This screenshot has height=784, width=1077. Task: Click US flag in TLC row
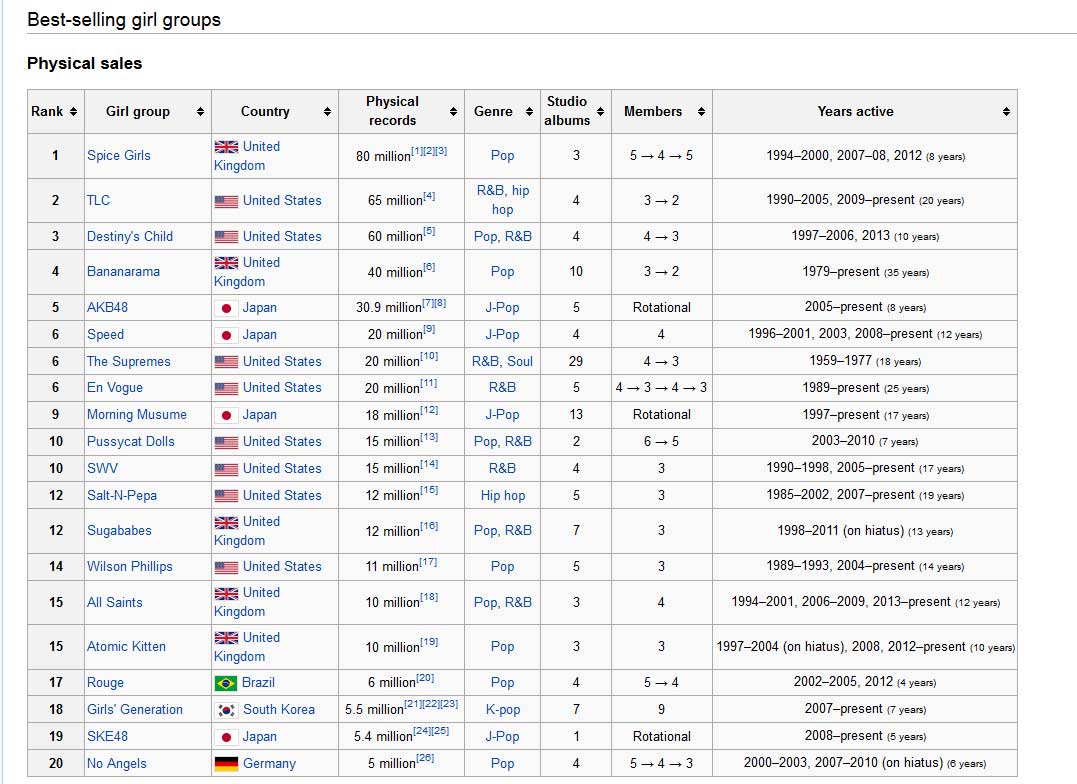point(227,201)
